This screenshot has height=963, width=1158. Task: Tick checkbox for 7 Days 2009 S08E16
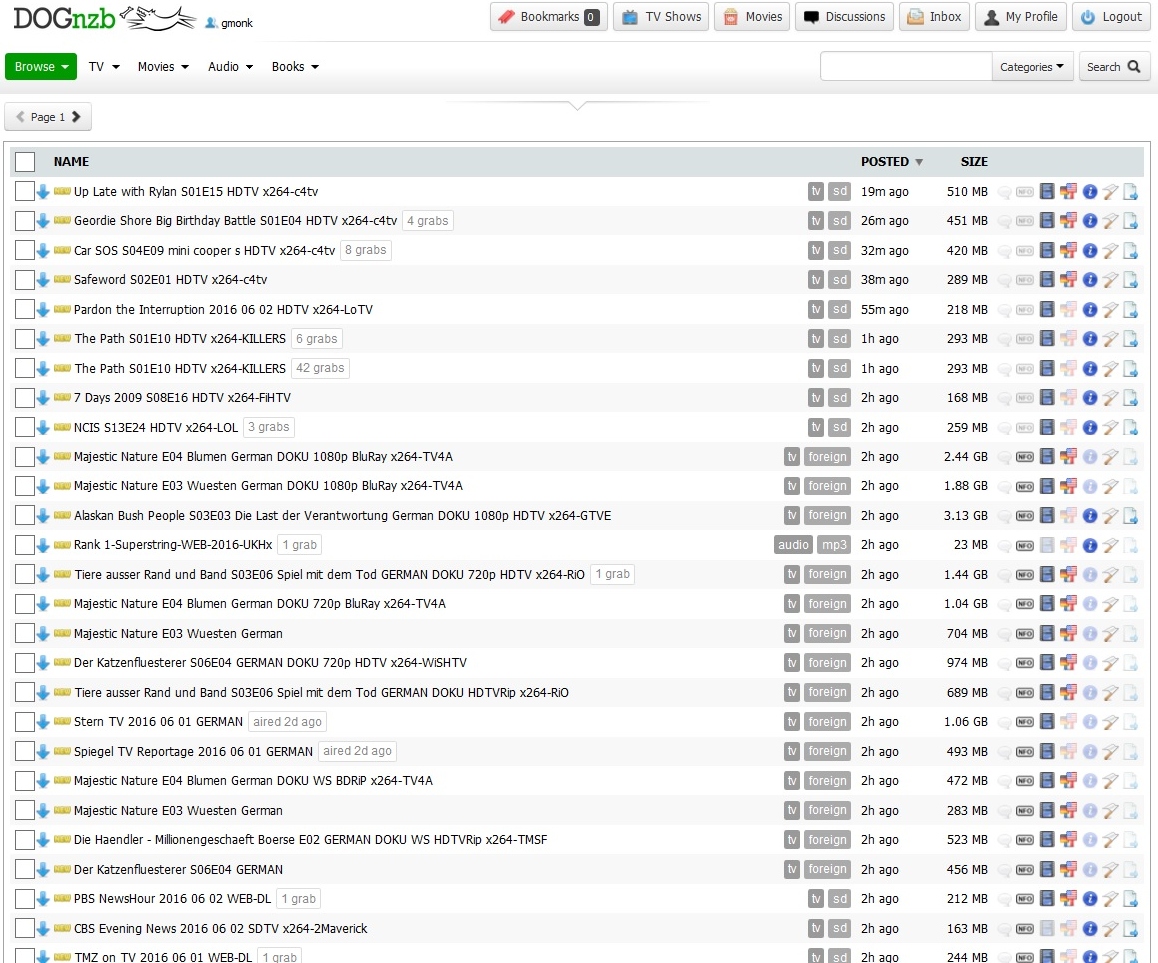(x=25, y=398)
